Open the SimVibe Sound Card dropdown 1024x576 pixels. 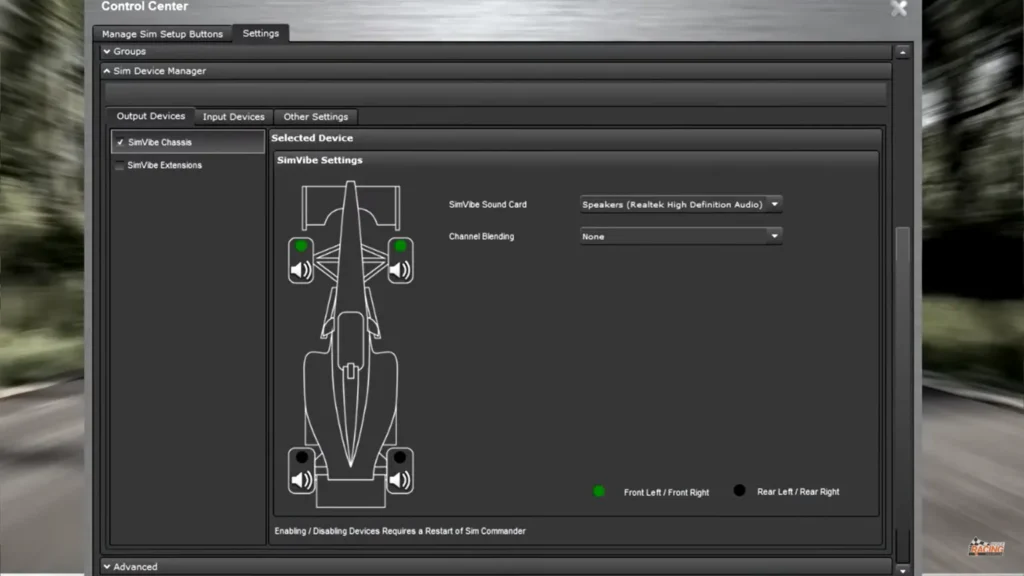coord(680,204)
